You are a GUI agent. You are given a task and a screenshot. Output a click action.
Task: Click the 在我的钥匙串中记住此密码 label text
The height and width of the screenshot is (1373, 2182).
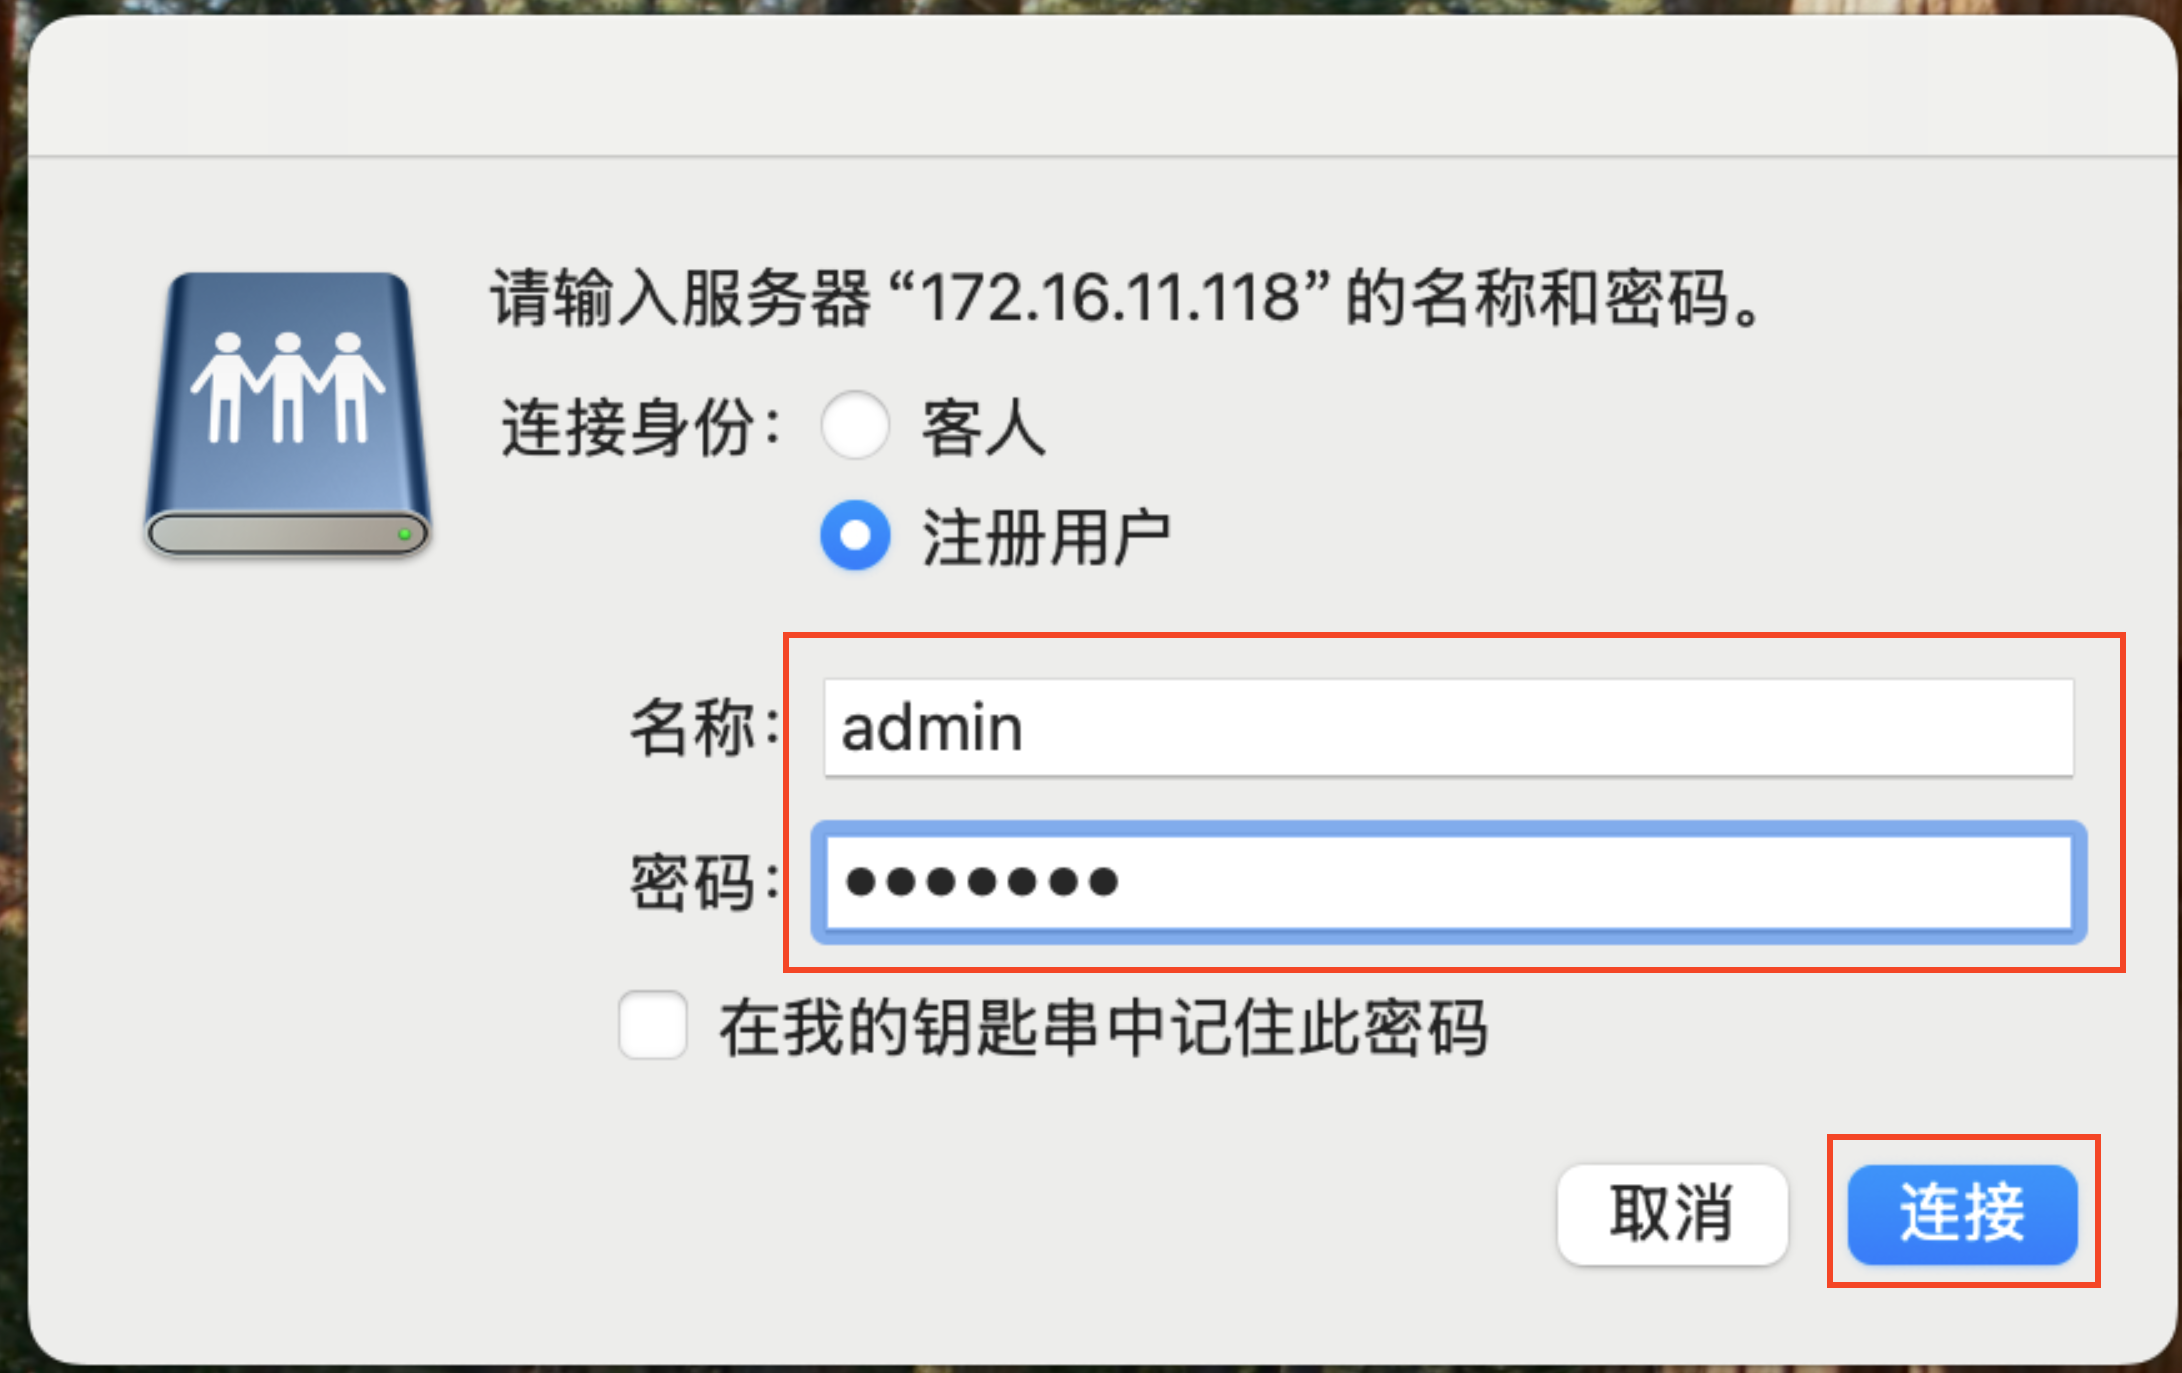[x=1103, y=1027]
